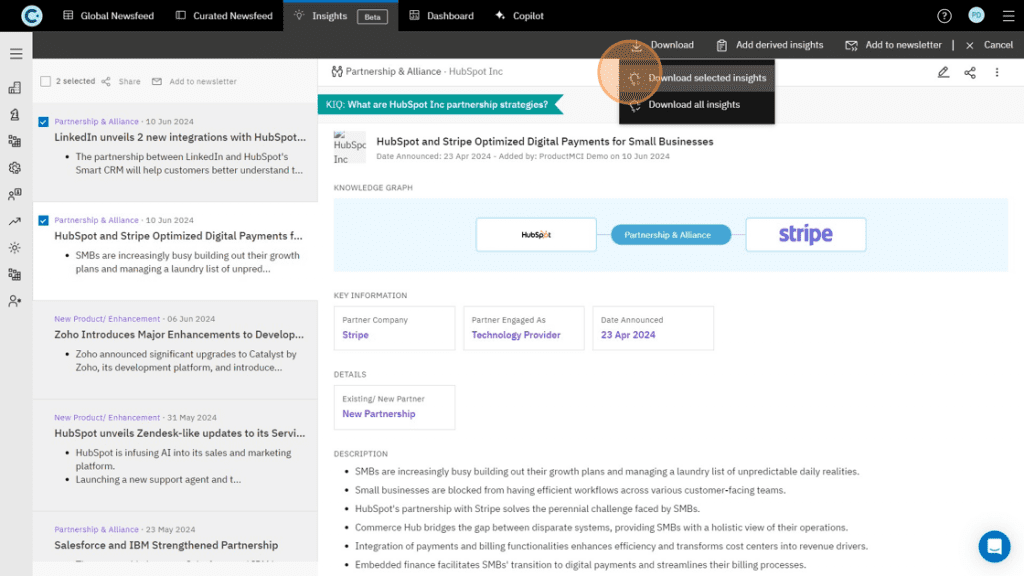Open the three-dot more options menu
This screenshot has height=576, width=1024.
tap(997, 72)
